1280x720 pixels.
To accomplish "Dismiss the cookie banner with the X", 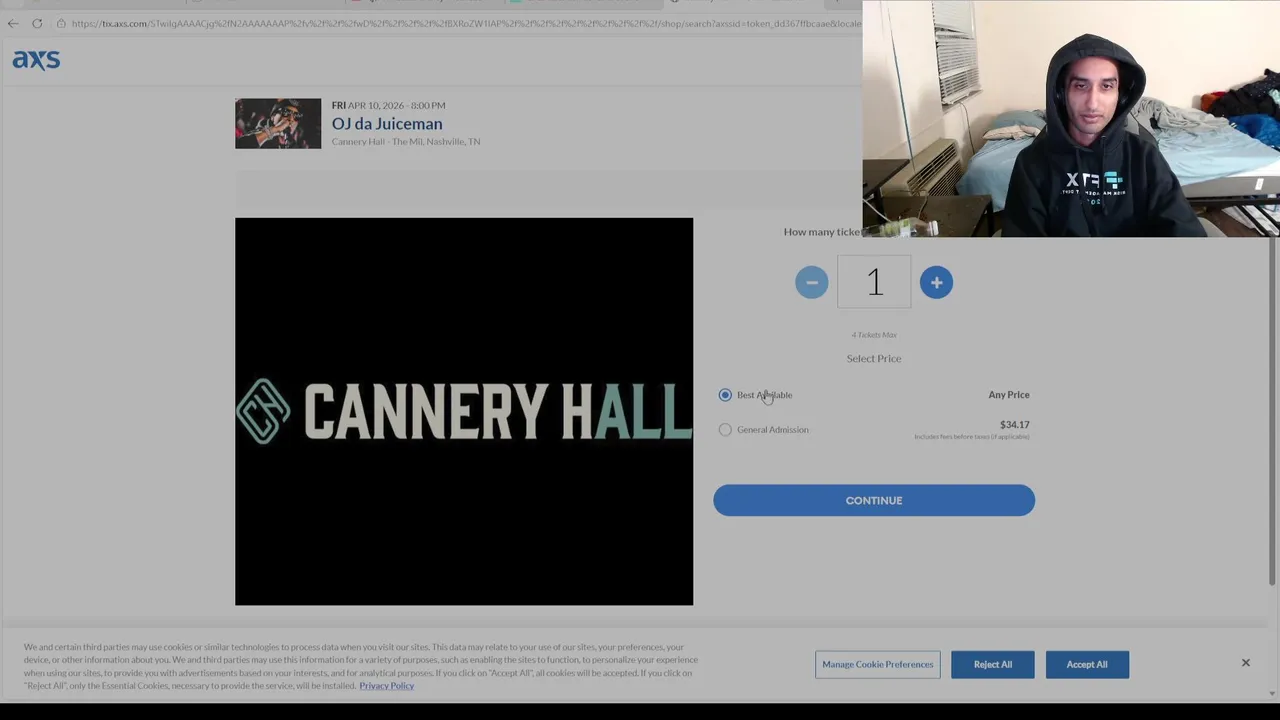I will coord(1246,663).
